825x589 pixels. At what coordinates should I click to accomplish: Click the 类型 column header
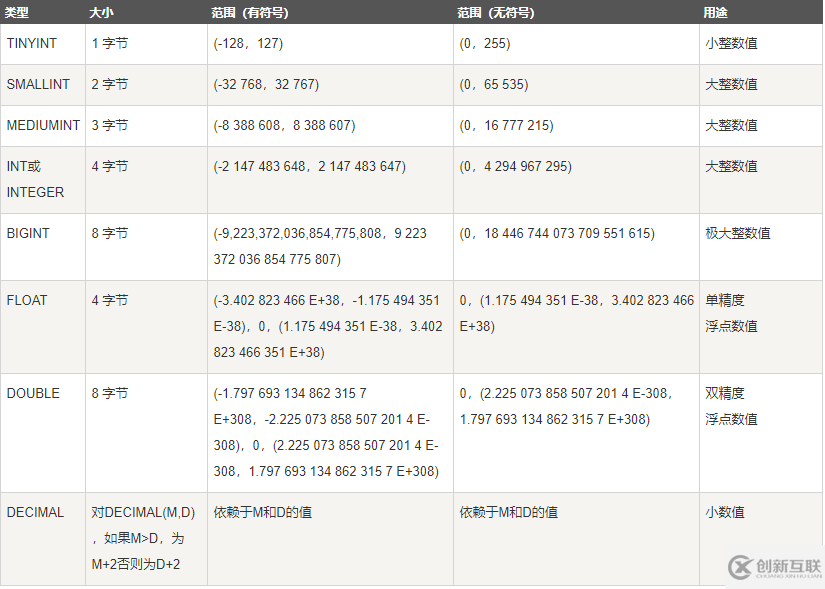click(18, 12)
